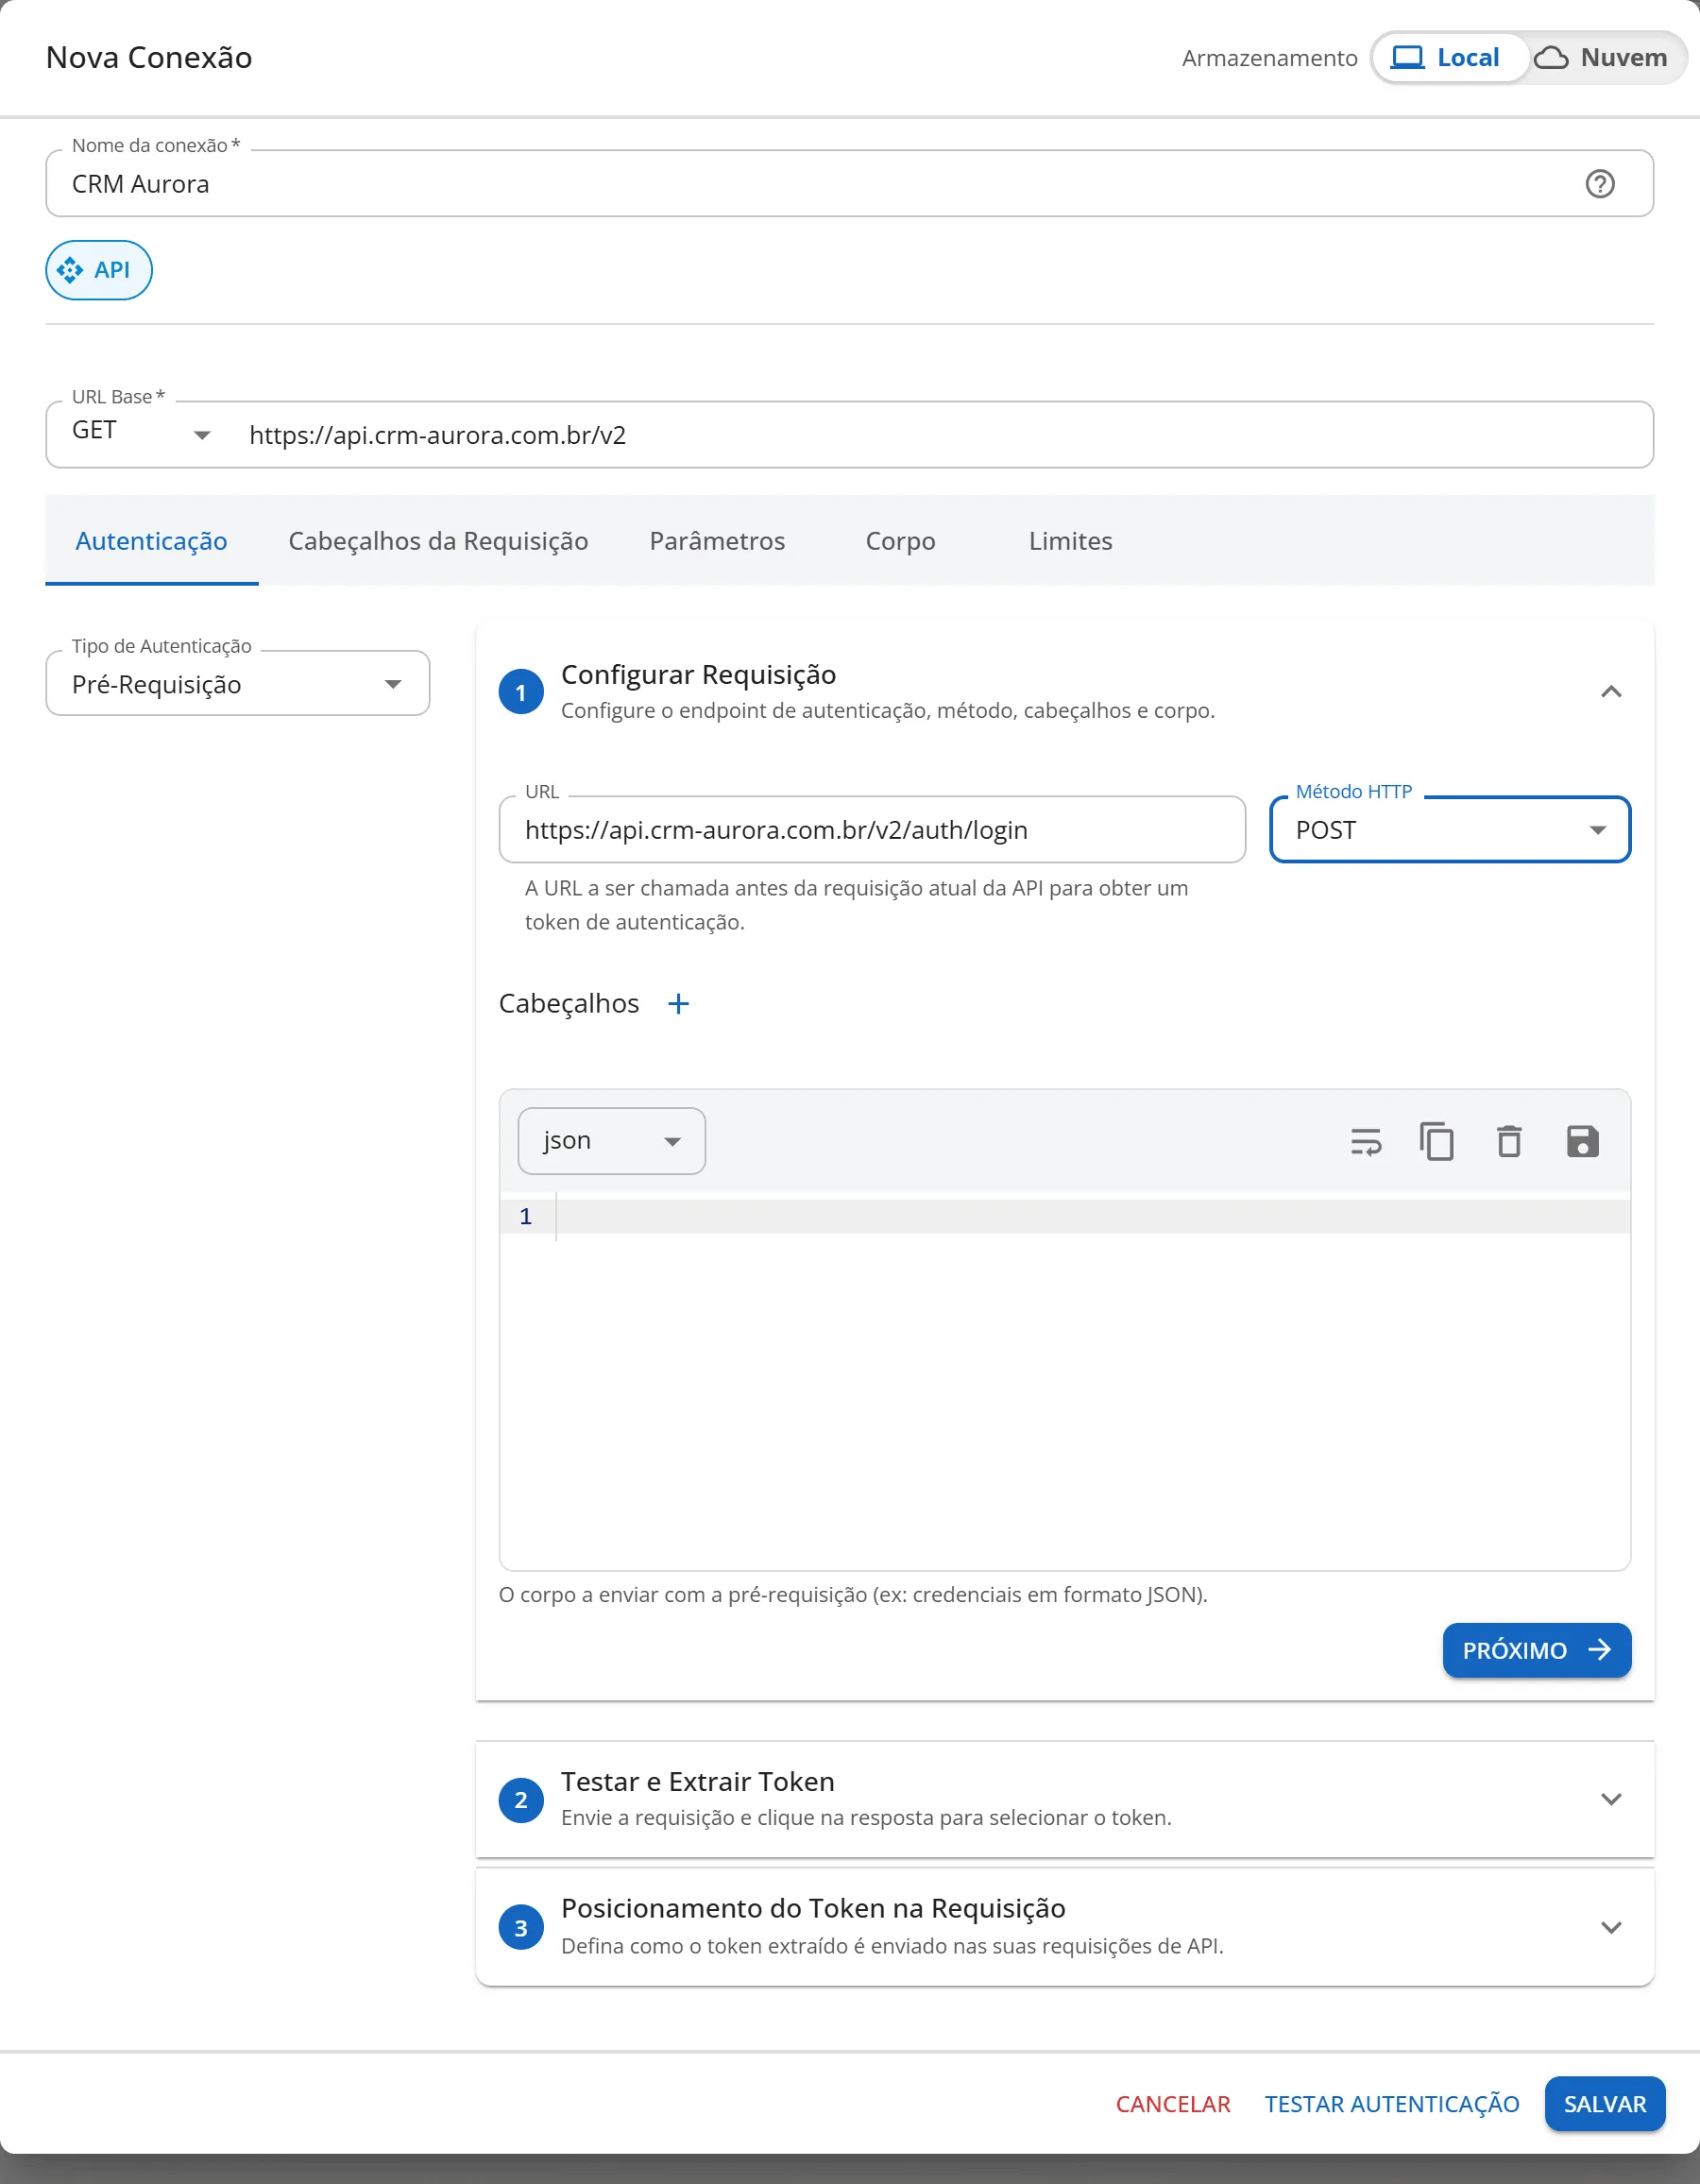Viewport: 1700px width, 2184px height.
Task: Select the API connection type chip
Action: click(x=98, y=270)
